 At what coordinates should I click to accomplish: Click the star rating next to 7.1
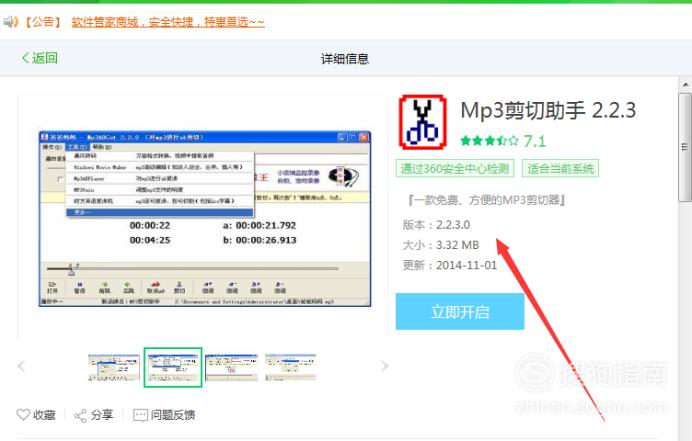click(x=489, y=141)
